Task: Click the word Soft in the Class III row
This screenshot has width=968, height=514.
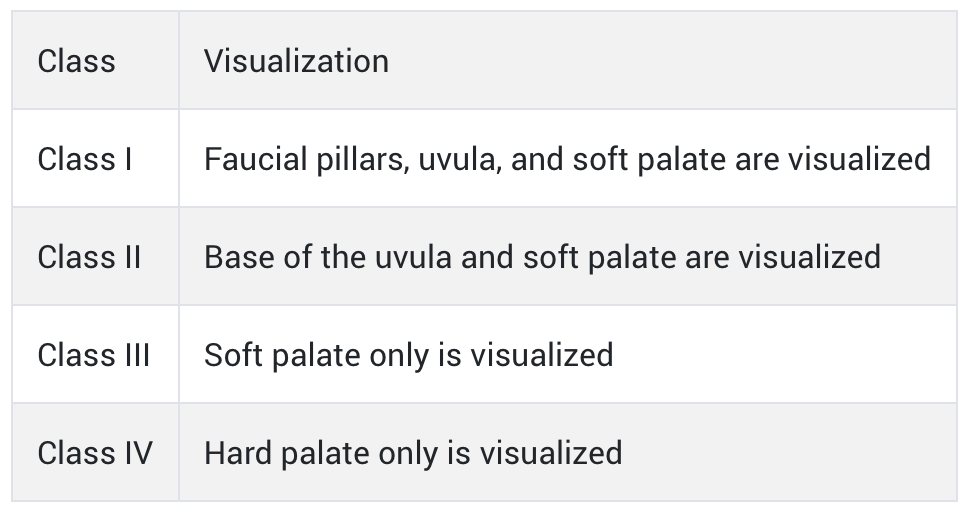Action: point(234,355)
